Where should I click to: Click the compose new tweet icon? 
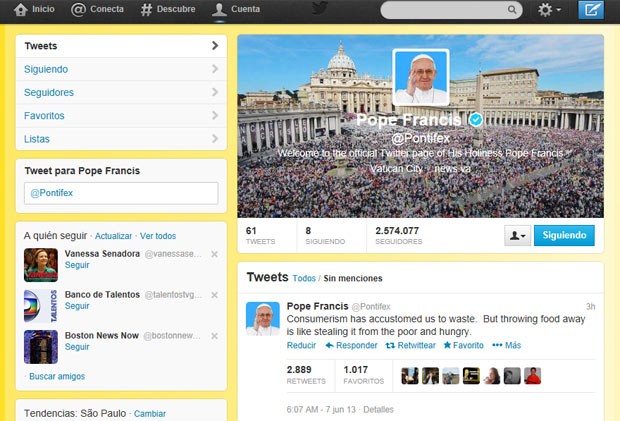592,10
